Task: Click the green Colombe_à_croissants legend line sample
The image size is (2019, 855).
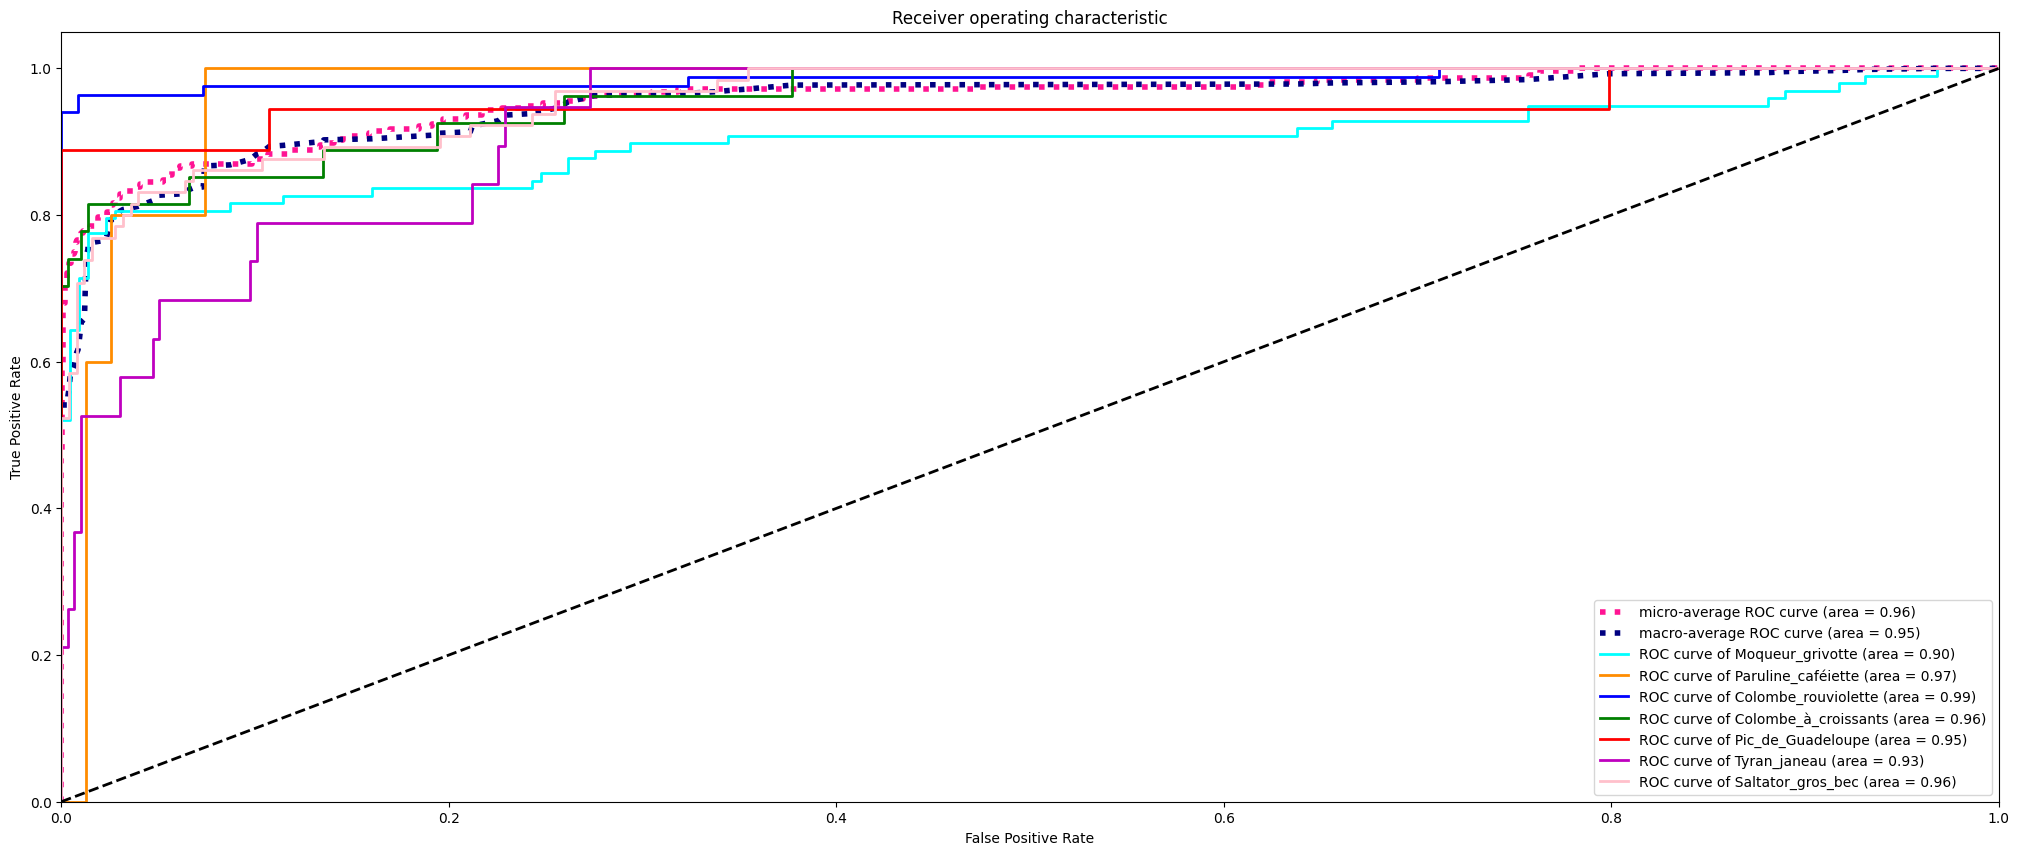Action: point(1614,719)
